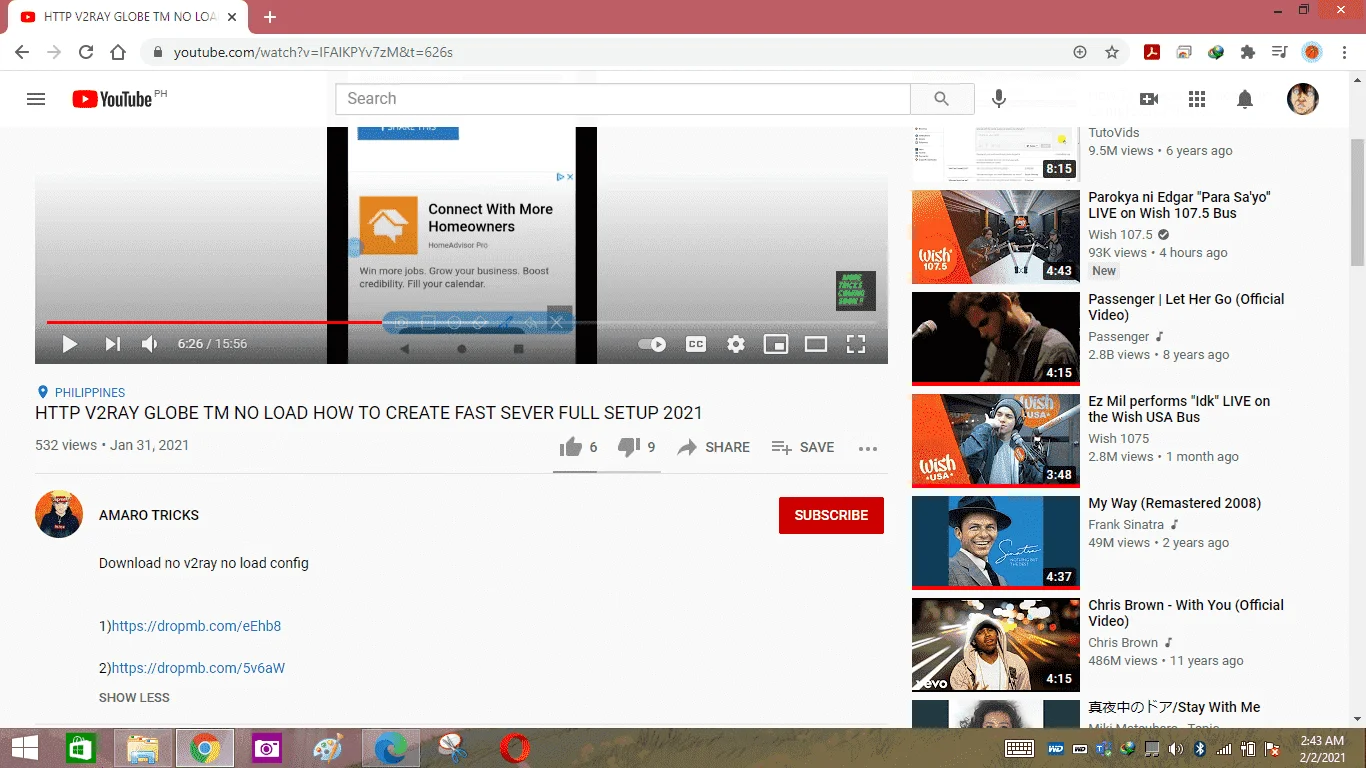The image size is (1366, 768).
Task: Open the Create video camera icon
Action: click(1149, 99)
